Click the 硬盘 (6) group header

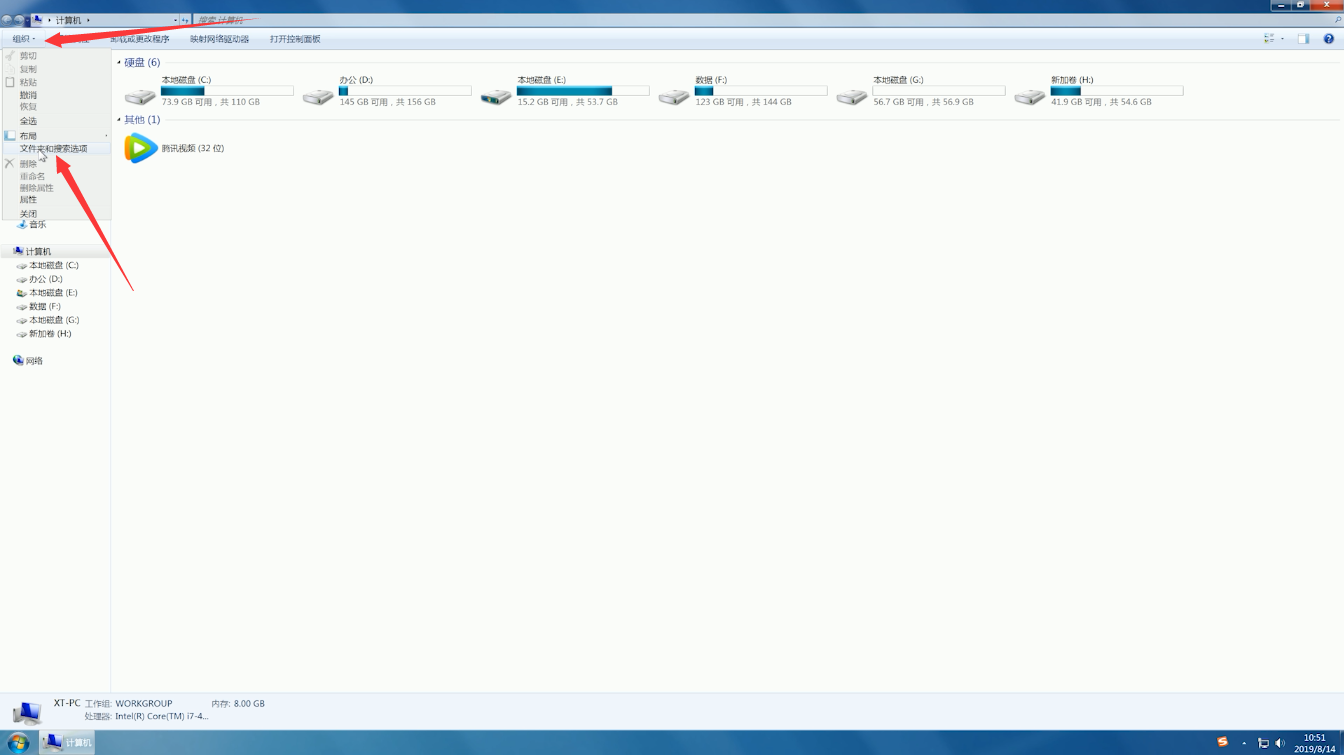click(142, 62)
